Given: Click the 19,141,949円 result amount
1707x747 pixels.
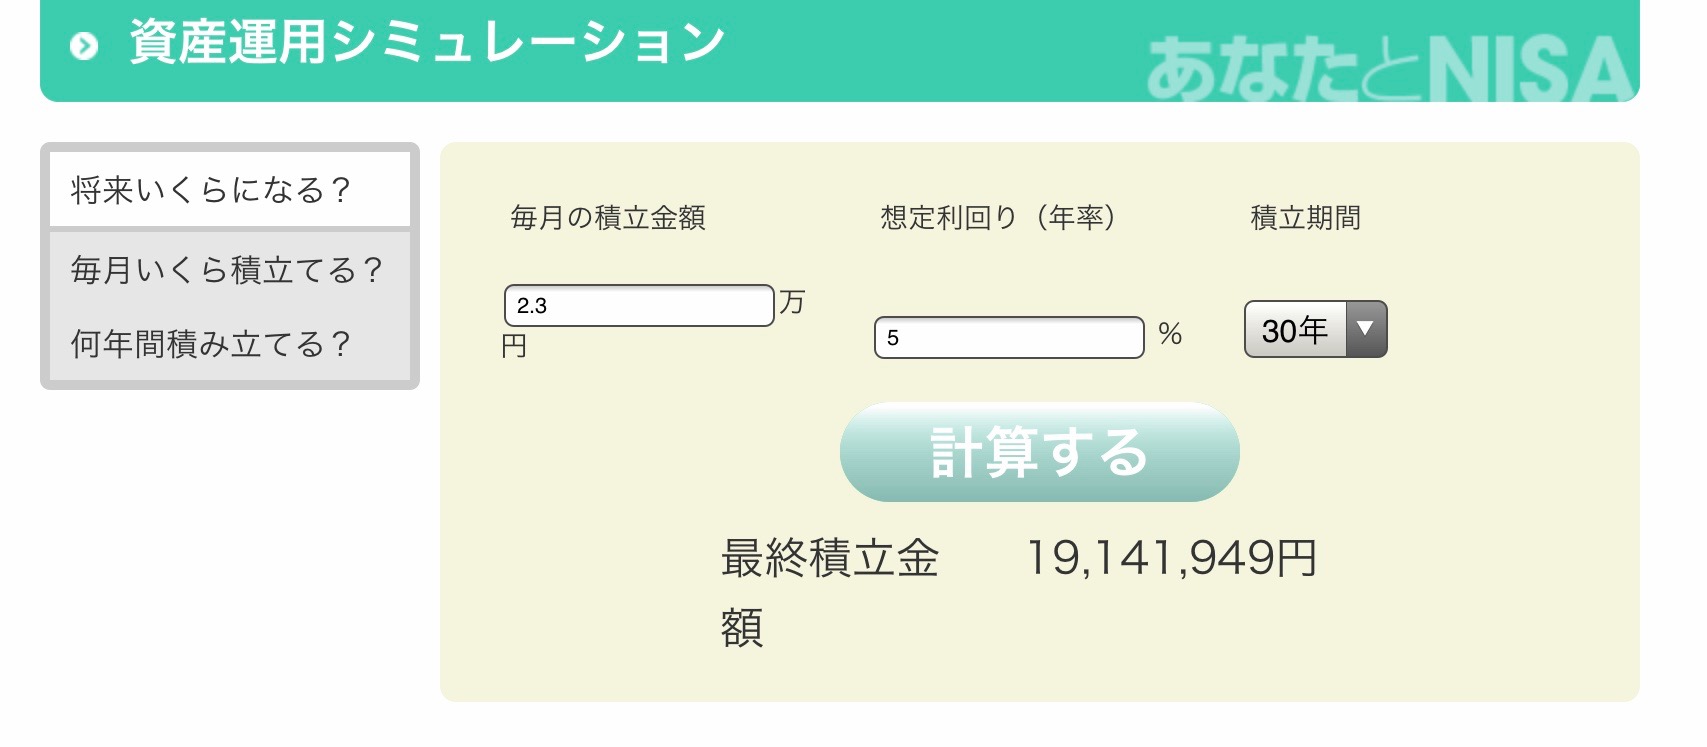Looking at the screenshot, I should [1171, 558].
